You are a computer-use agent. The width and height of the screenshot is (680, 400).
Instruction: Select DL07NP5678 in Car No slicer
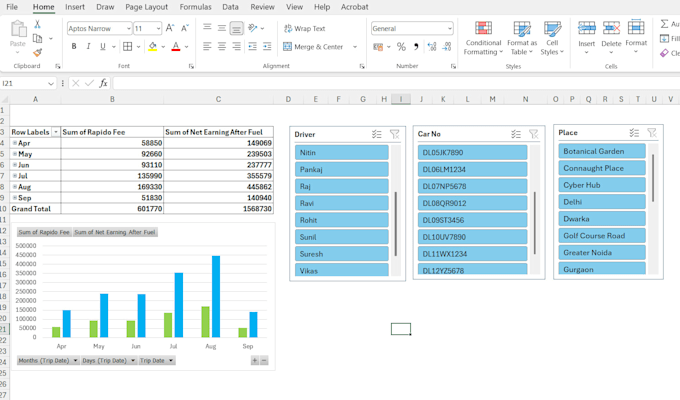(x=473, y=186)
